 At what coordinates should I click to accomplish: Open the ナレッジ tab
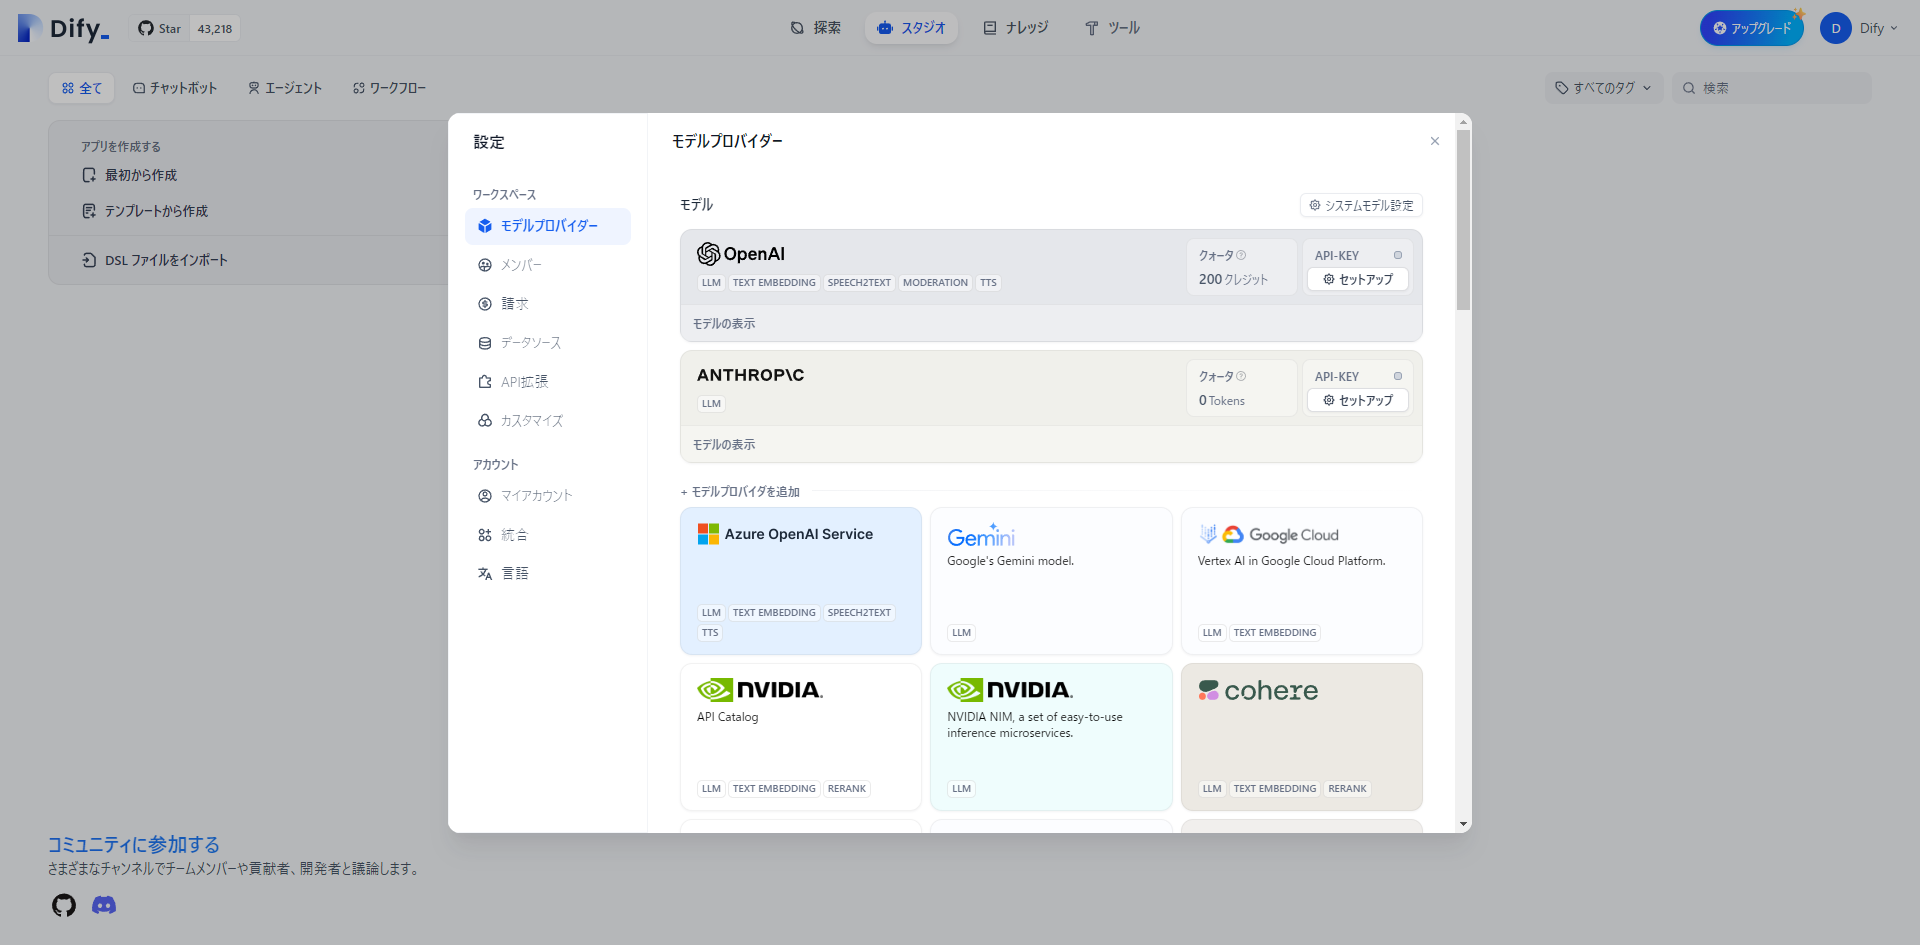[1016, 28]
